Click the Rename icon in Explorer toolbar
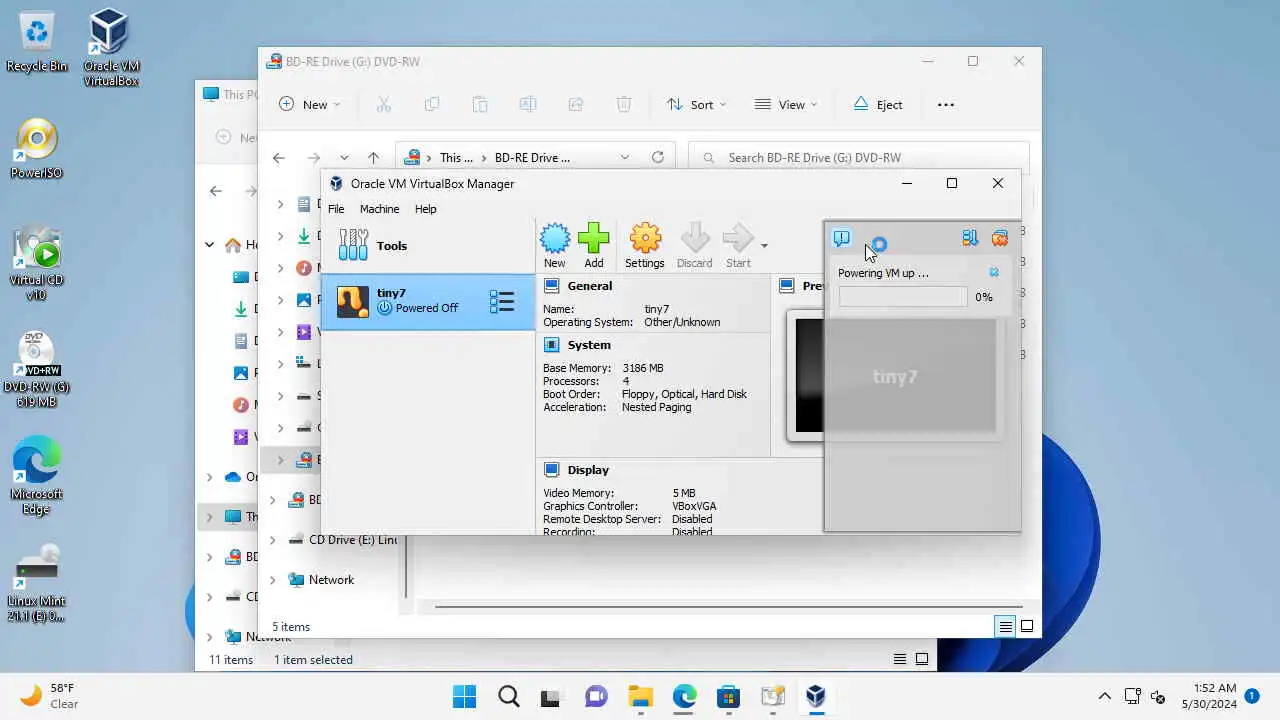1280x720 pixels. [x=528, y=104]
